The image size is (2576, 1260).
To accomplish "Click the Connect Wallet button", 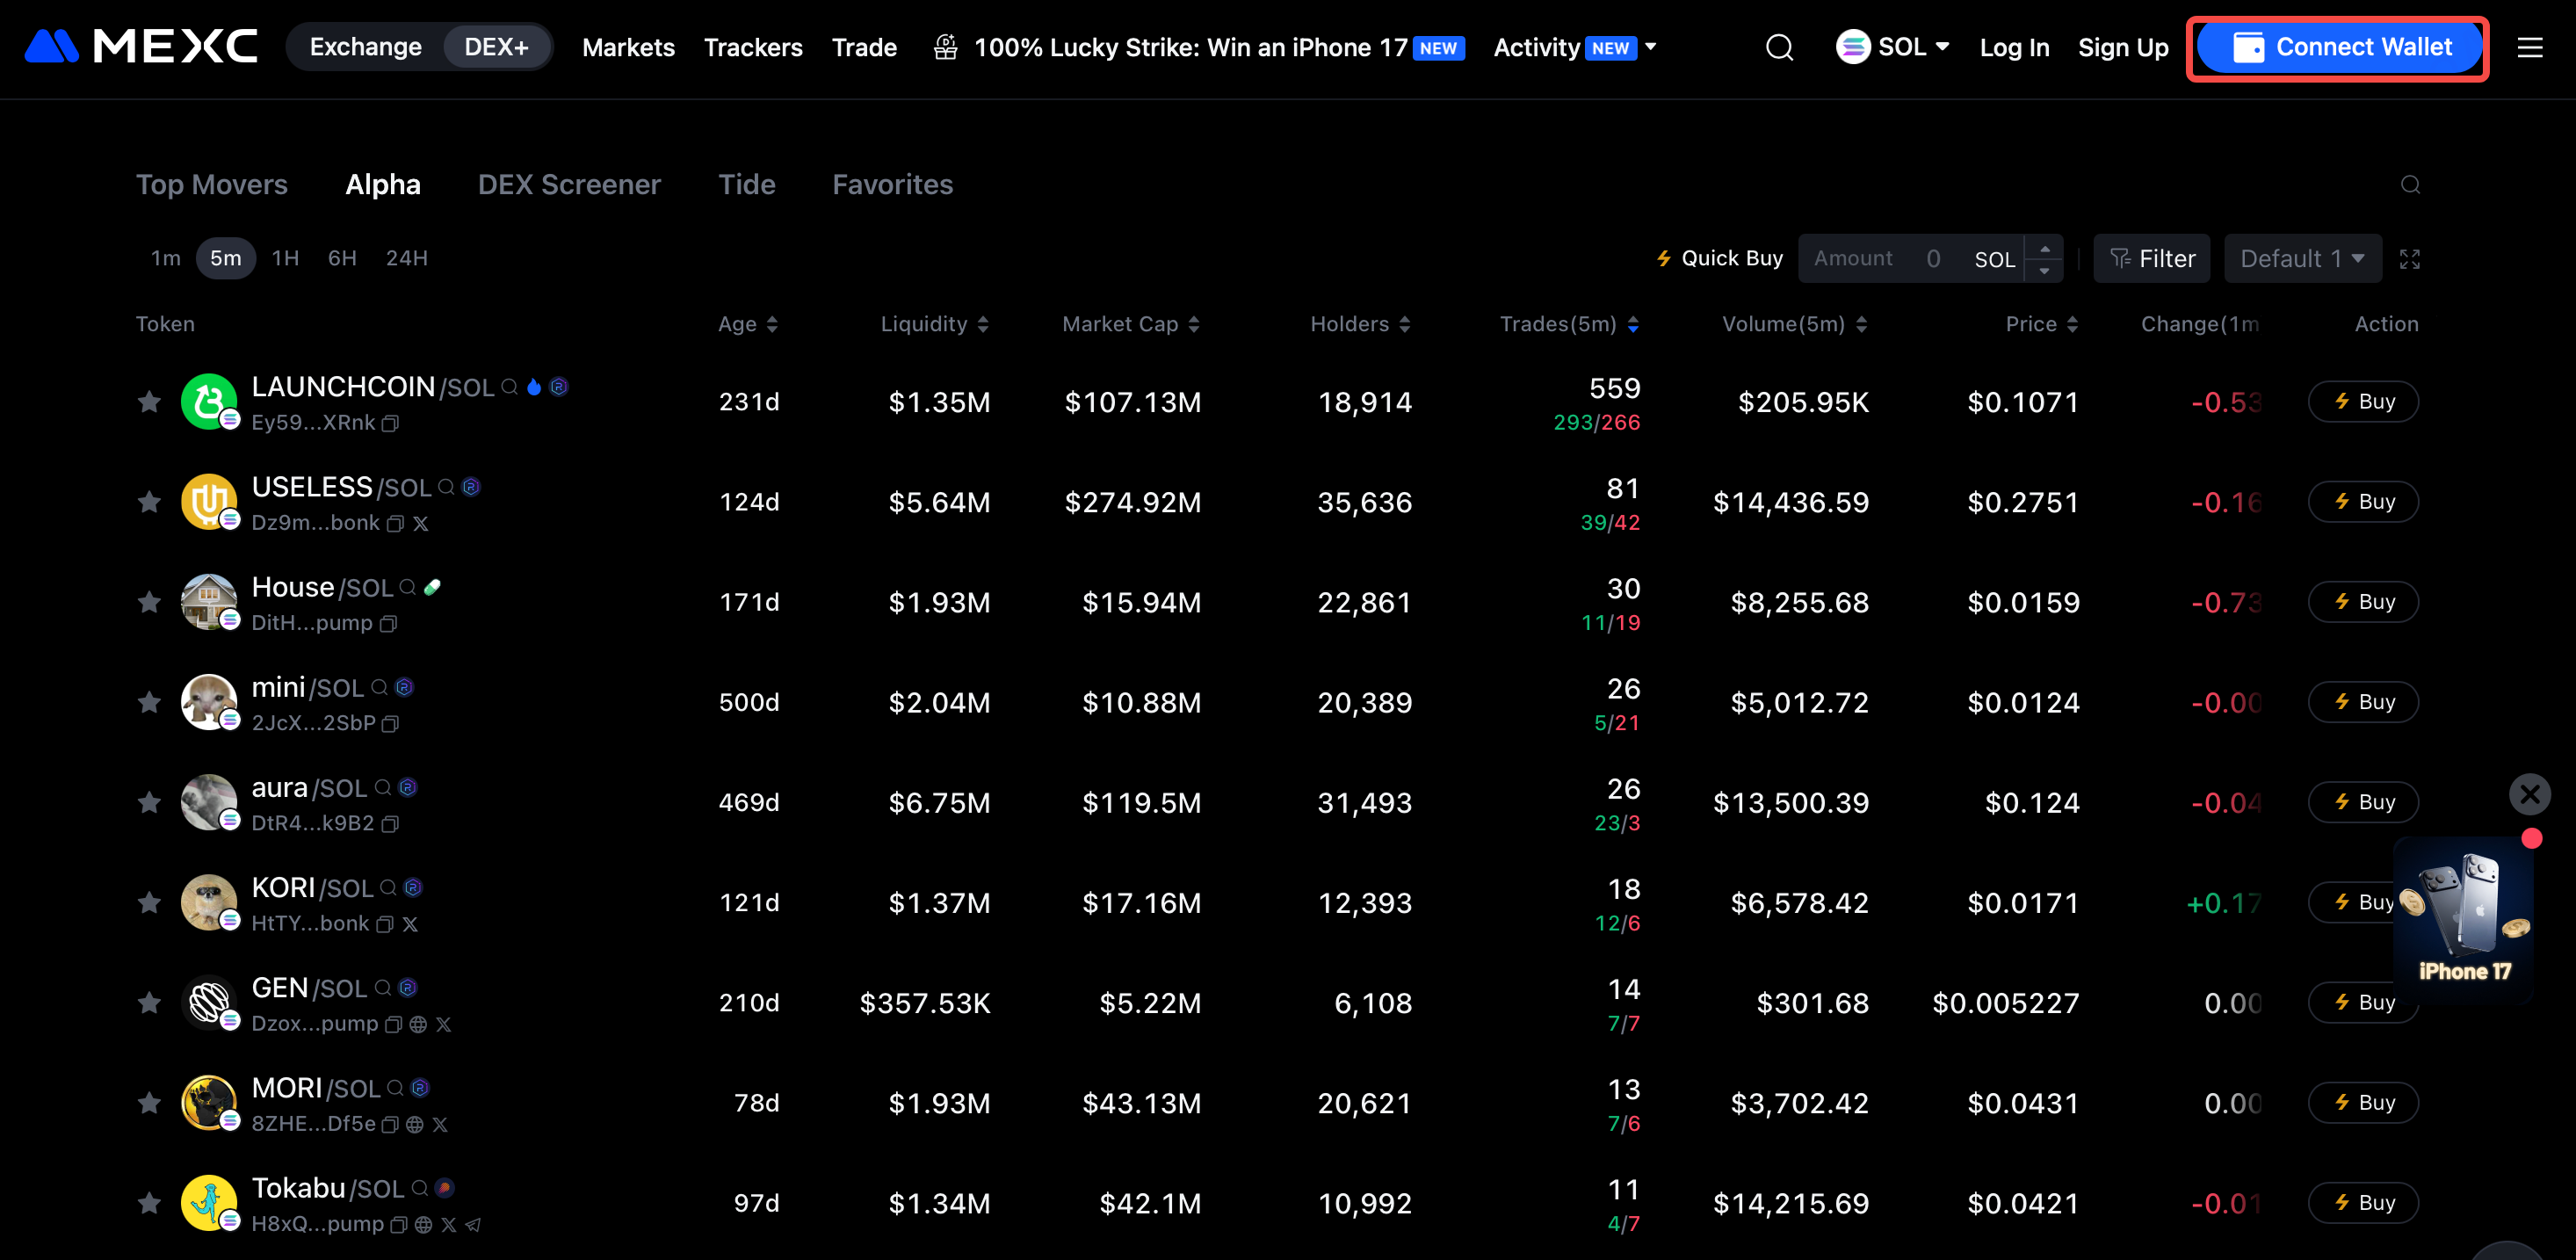I will (2338, 47).
